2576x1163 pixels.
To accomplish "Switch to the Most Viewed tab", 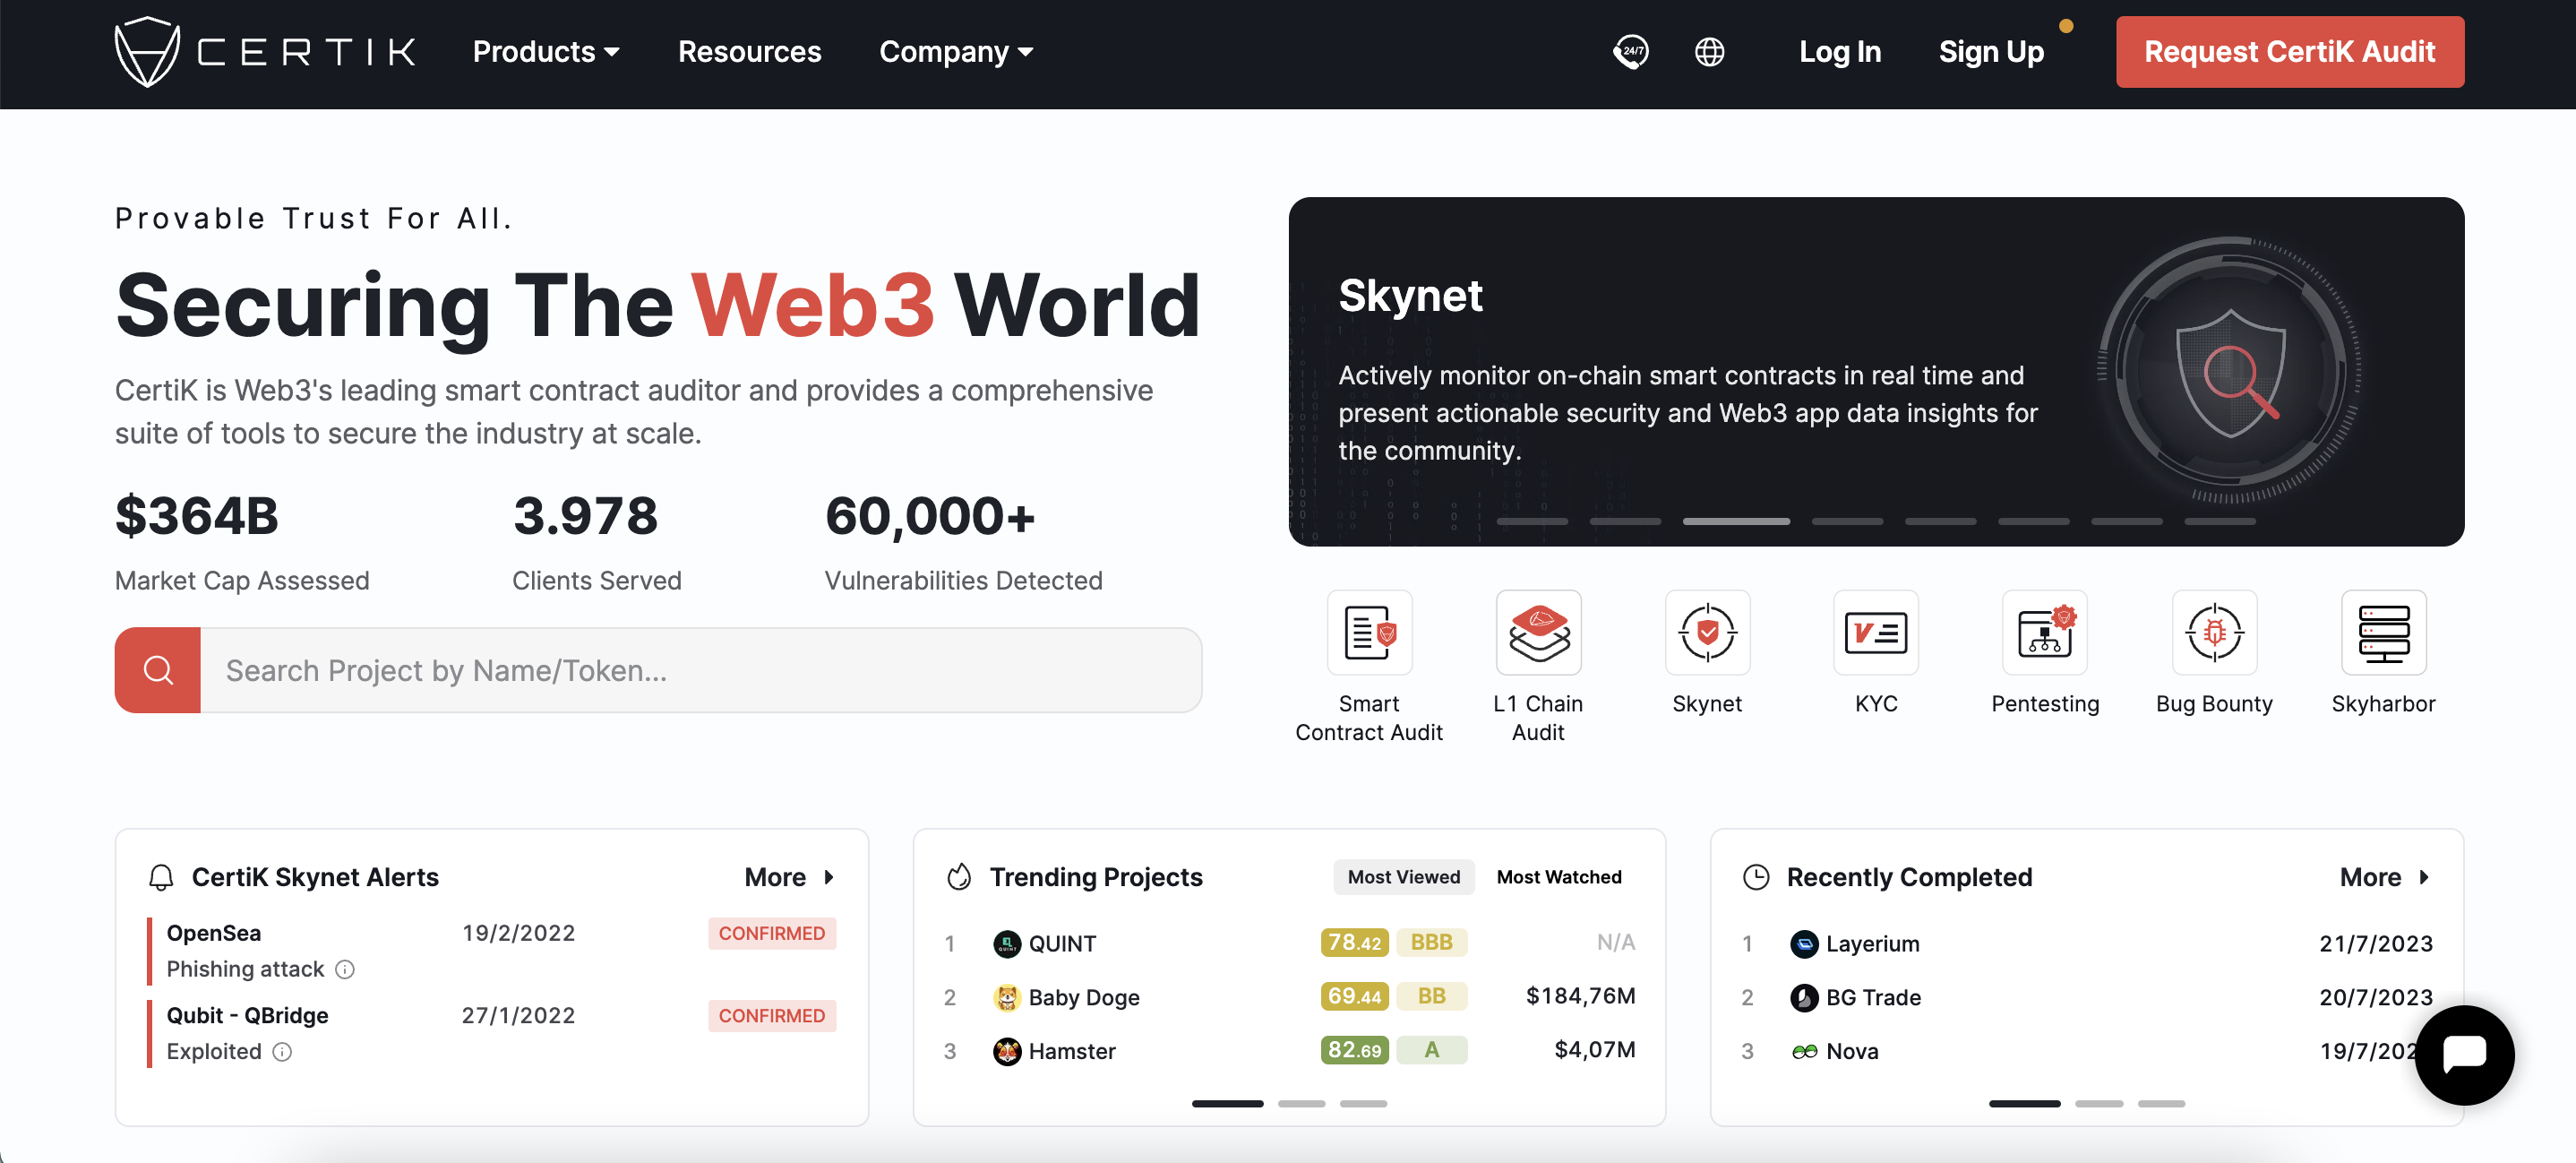I will pyautogui.click(x=1403, y=877).
